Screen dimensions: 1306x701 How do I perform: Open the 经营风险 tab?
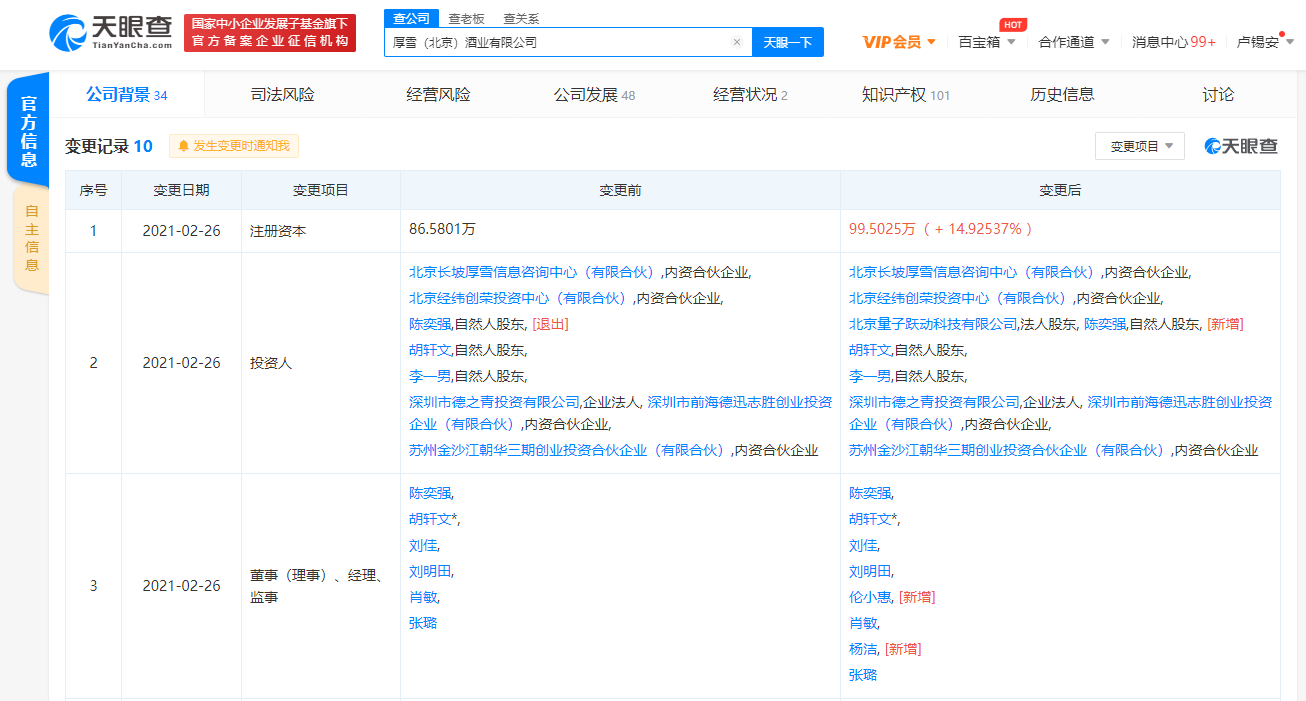[x=438, y=95]
